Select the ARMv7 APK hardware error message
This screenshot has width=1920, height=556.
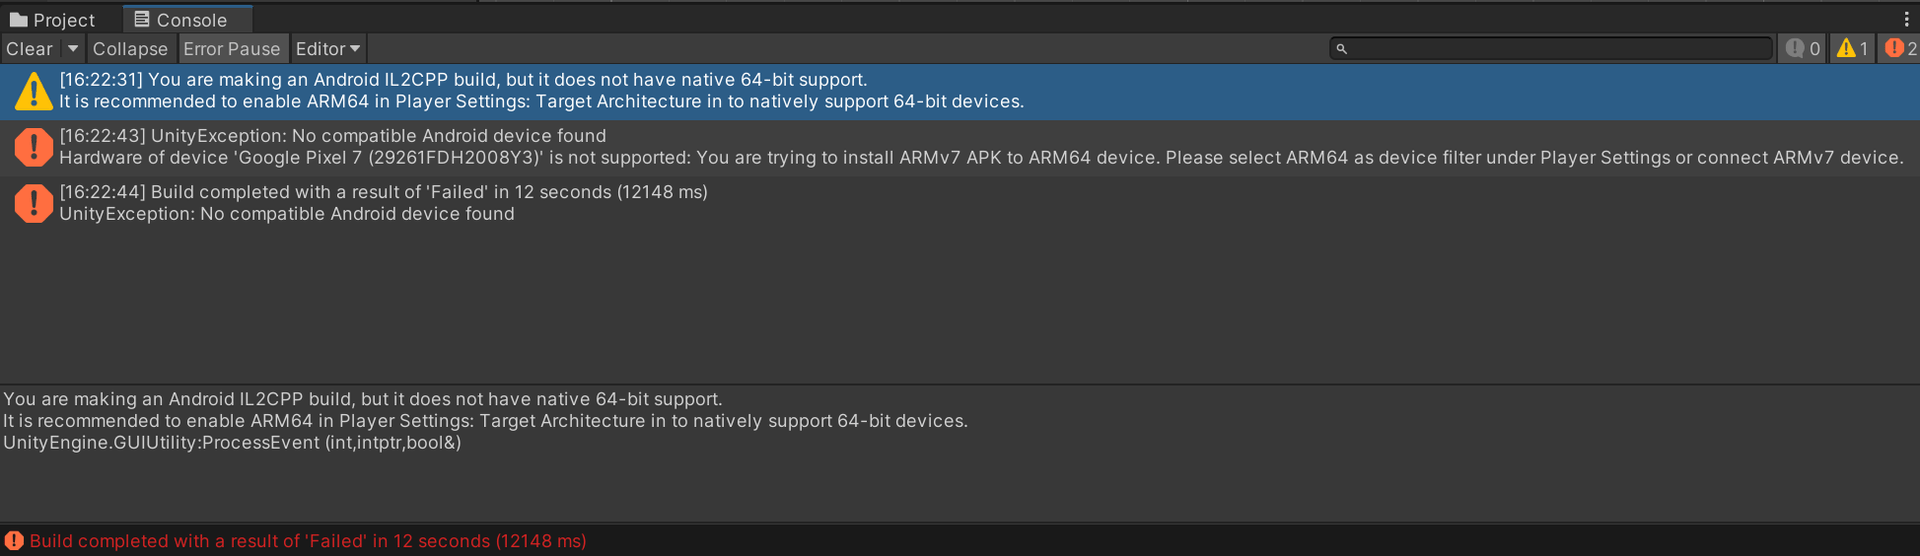tap(980, 158)
